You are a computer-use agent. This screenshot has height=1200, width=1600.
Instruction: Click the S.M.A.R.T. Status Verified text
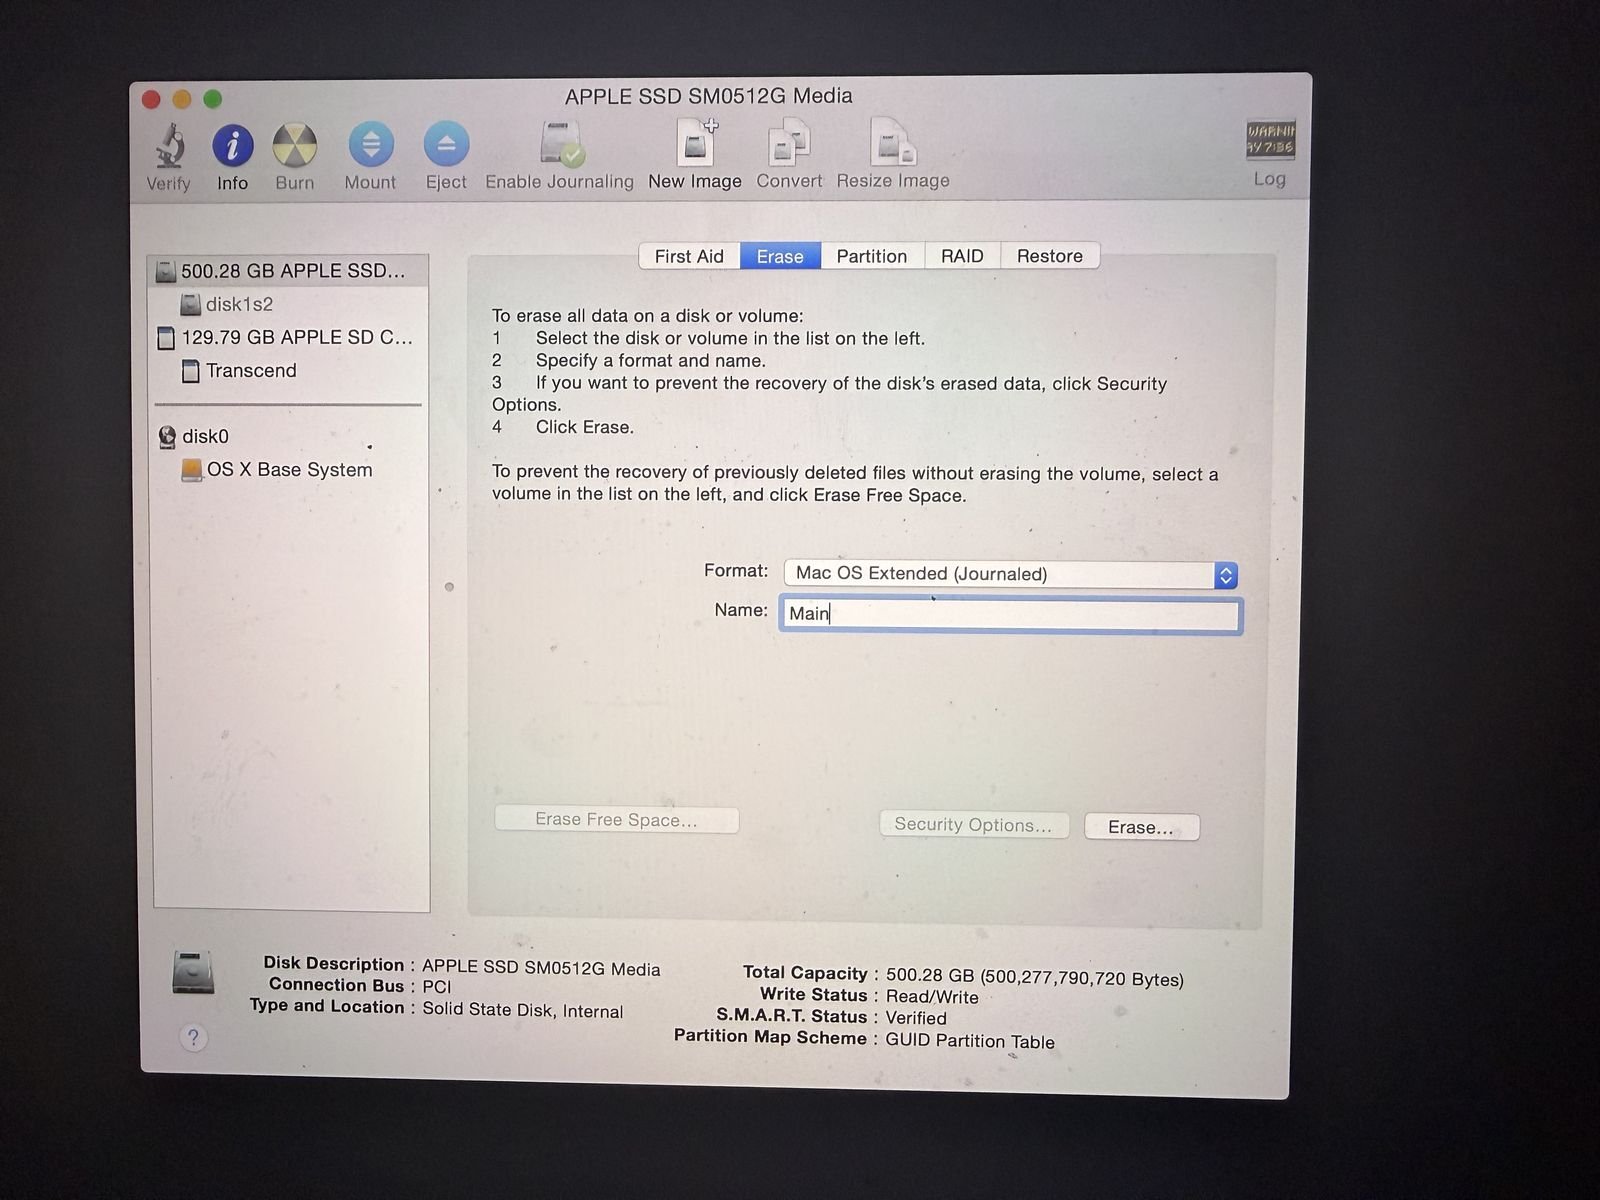(916, 1018)
